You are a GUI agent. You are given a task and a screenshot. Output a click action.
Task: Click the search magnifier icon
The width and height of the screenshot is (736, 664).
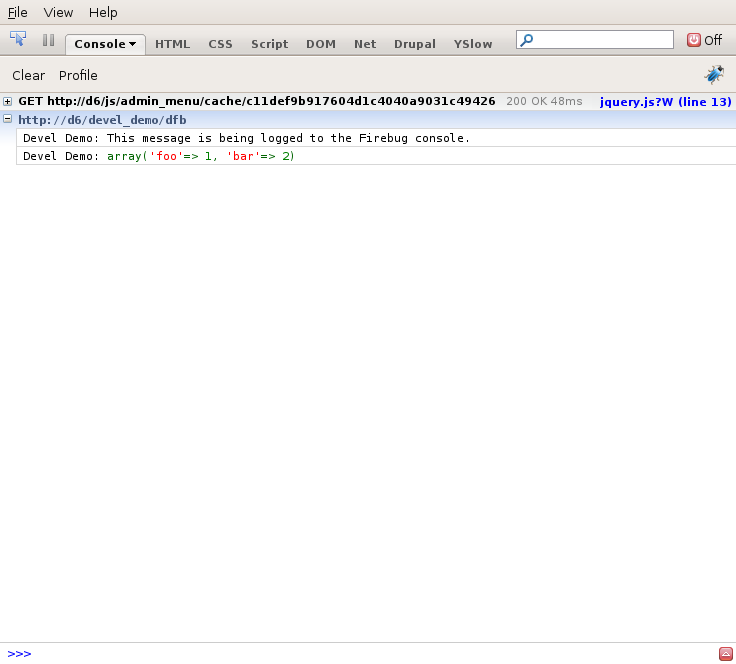tap(527, 40)
